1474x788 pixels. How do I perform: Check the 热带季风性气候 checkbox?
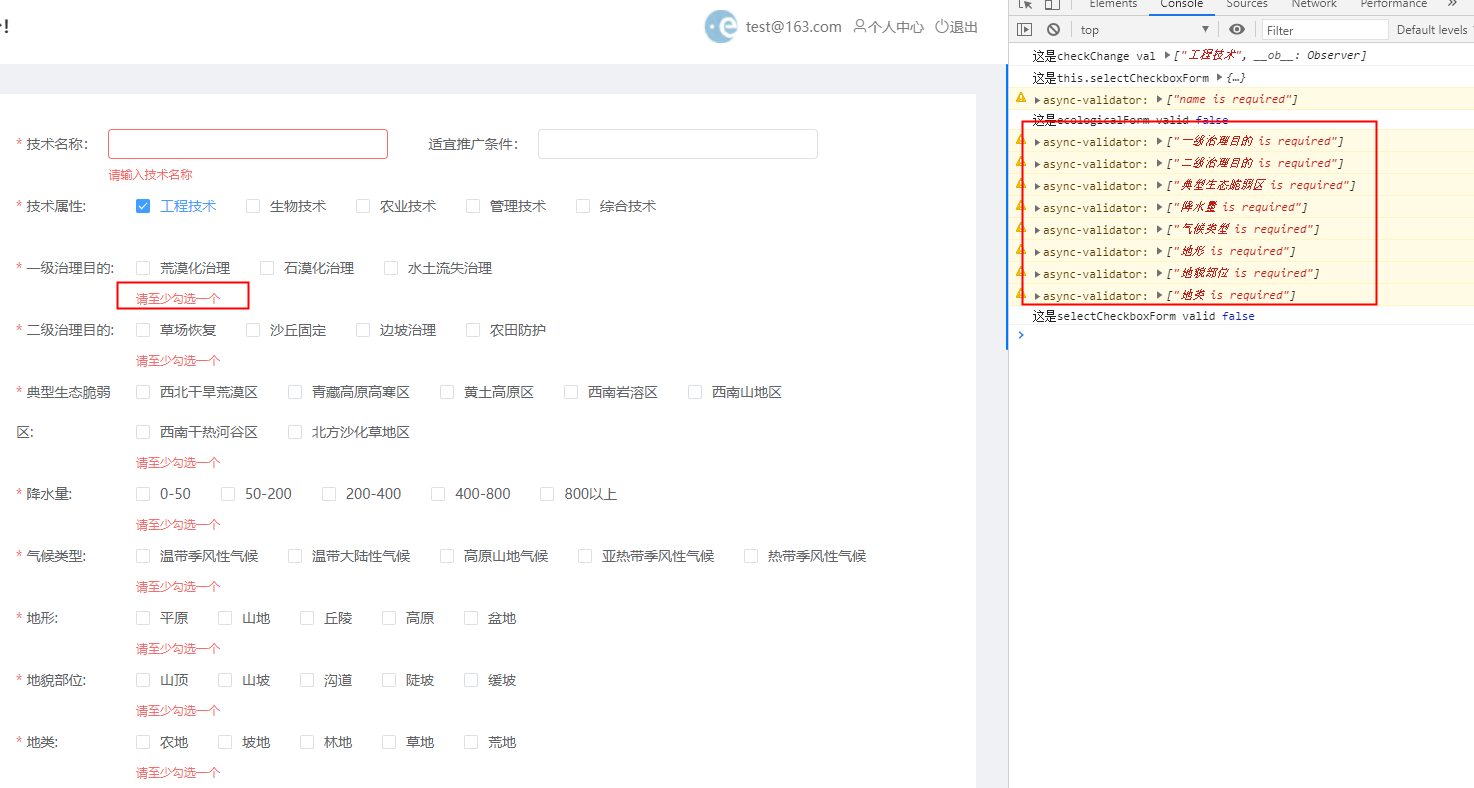click(751, 556)
